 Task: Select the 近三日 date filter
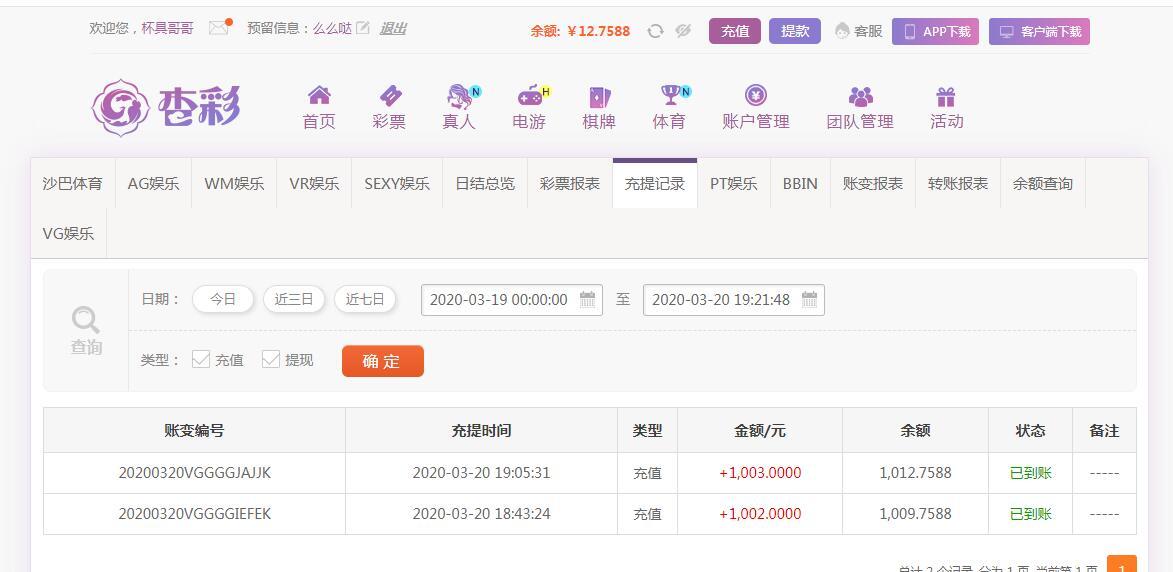(294, 299)
